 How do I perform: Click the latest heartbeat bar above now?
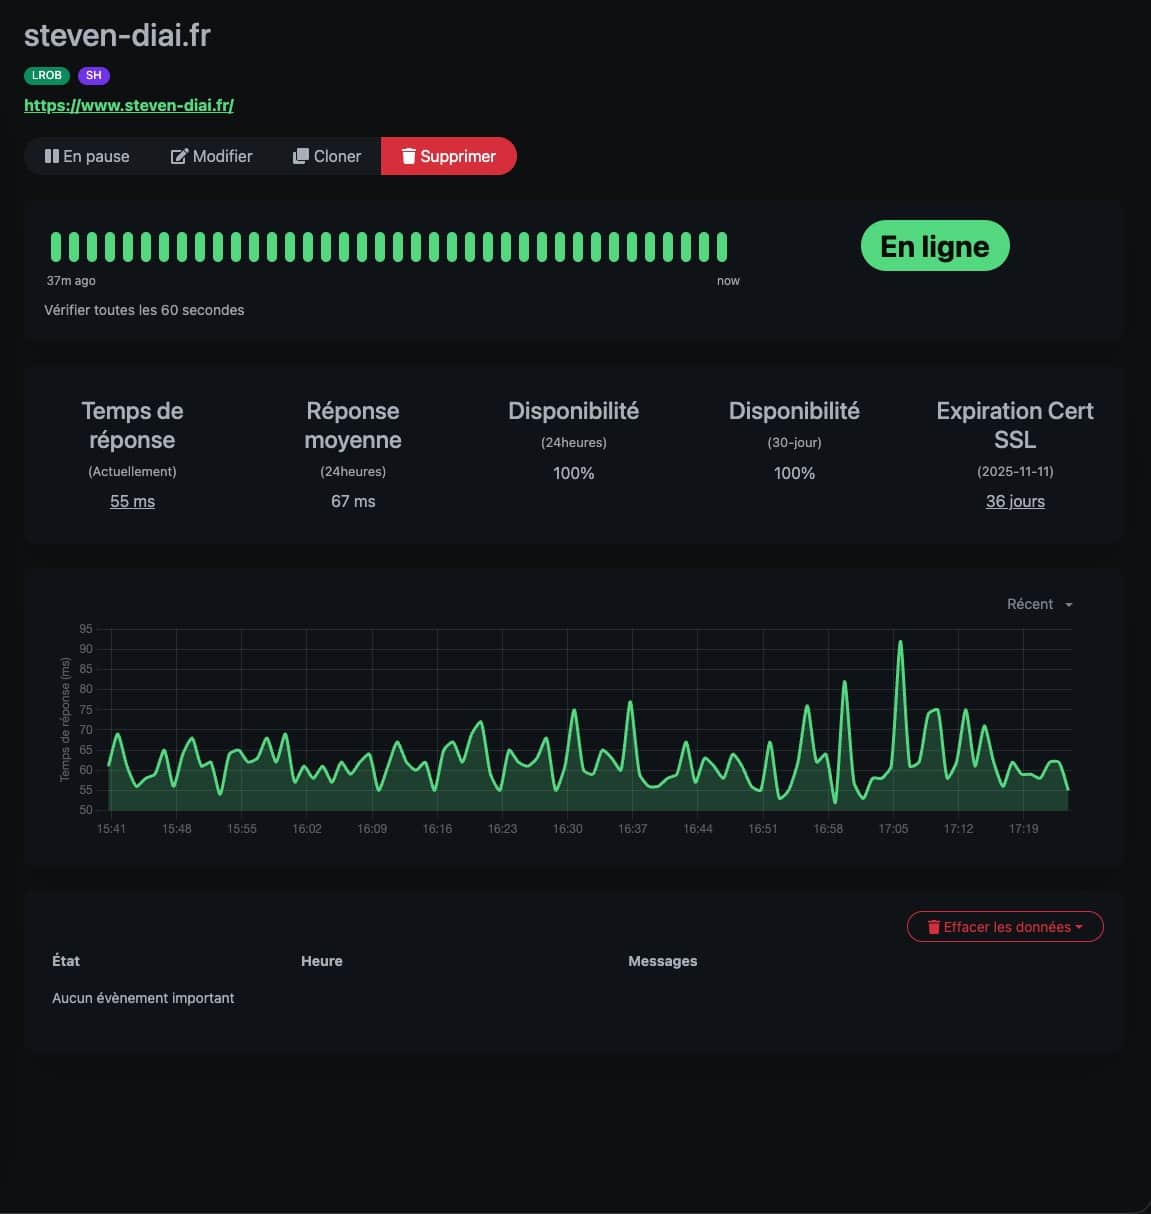click(721, 246)
